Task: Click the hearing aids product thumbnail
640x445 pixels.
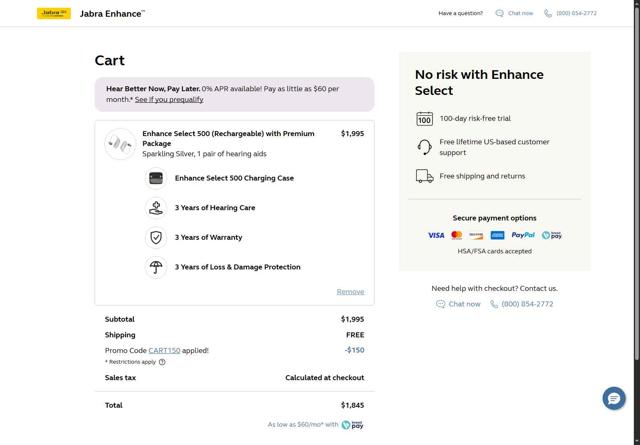Action: click(x=120, y=144)
